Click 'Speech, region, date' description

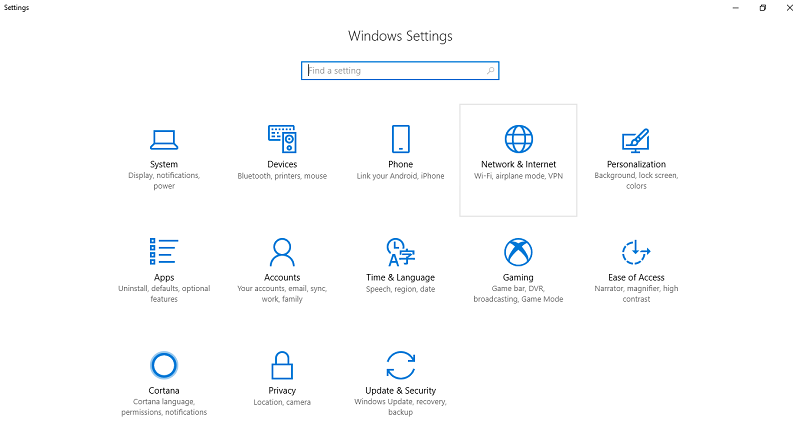point(401,289)
